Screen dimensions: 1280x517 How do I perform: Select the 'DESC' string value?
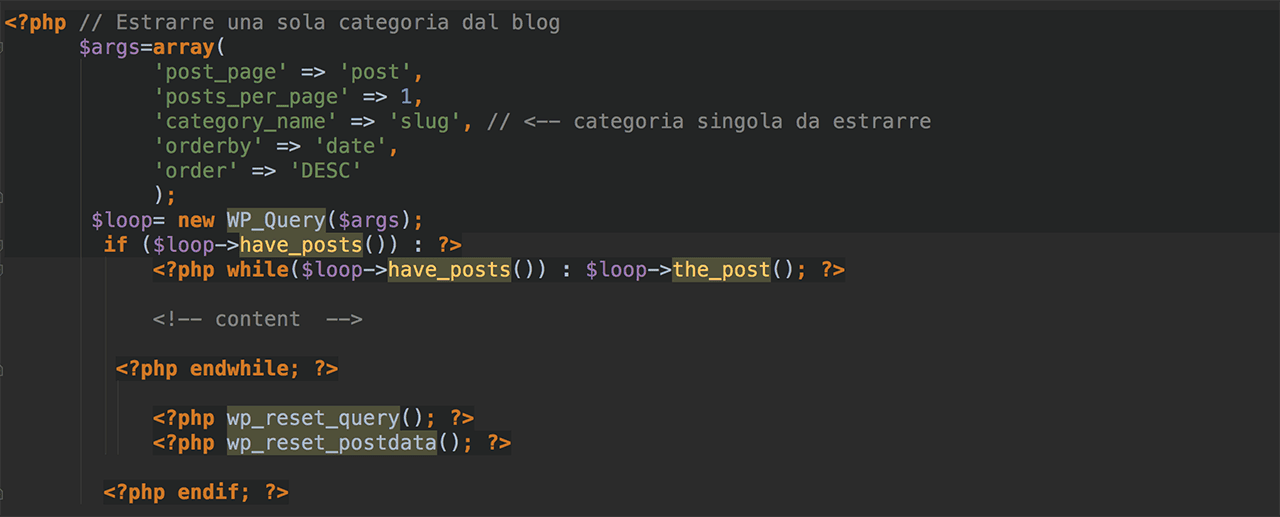pyautogui.click(x=326, y=171)
